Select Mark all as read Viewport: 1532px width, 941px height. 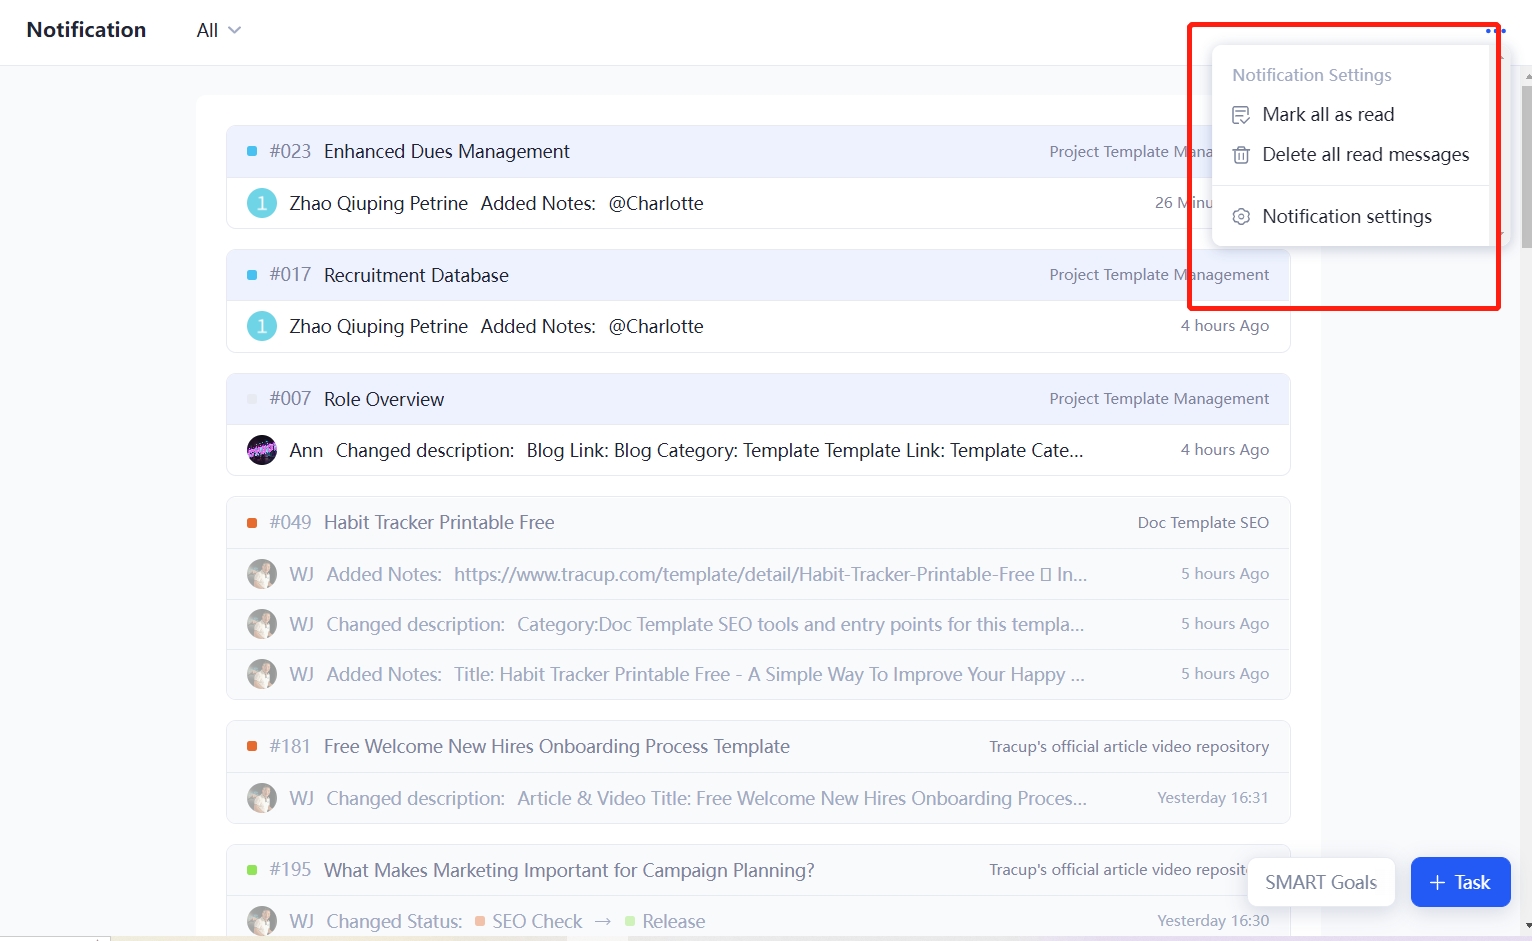coord(1329,114)
